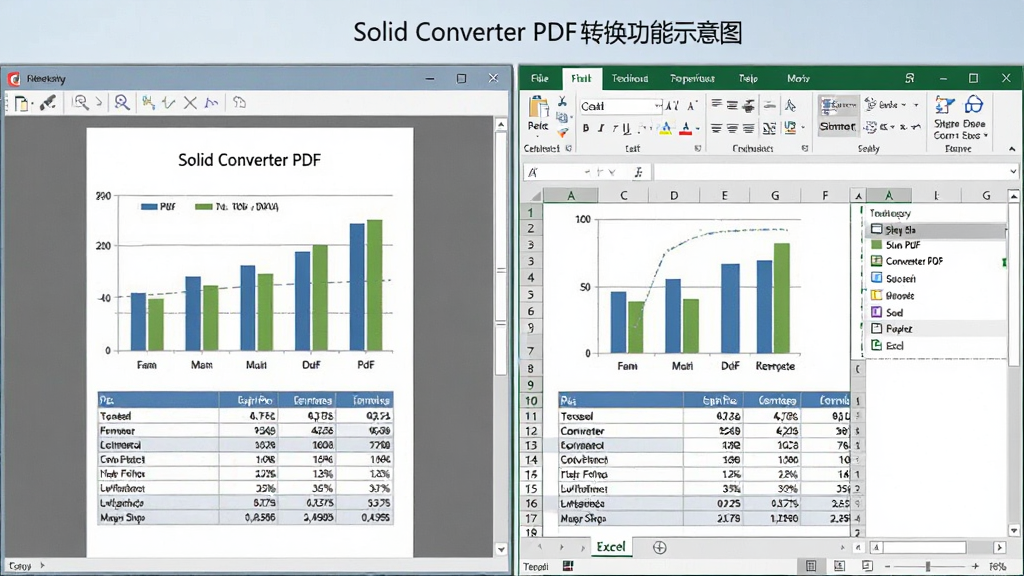
Task: Click the Share icon in Excel ribbon
Action: tap(944, 105)
